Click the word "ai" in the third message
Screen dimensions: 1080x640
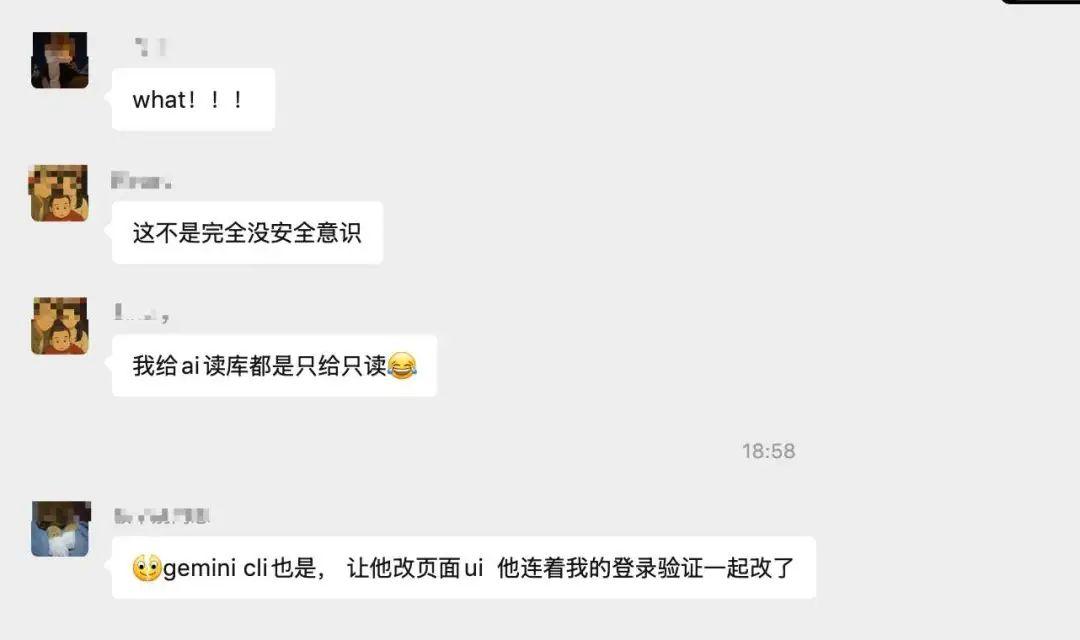pos(190,367)
